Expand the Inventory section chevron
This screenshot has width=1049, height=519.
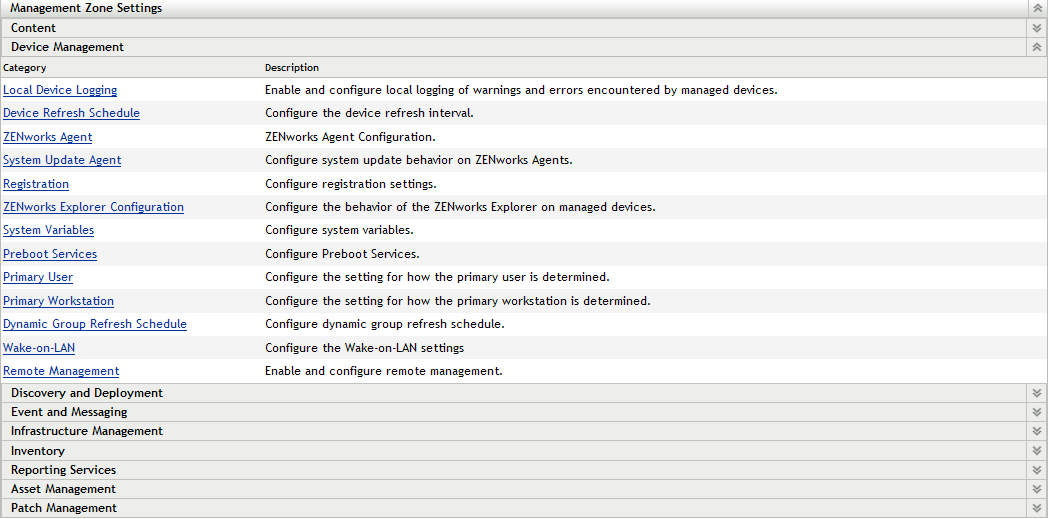point(1037,451)
